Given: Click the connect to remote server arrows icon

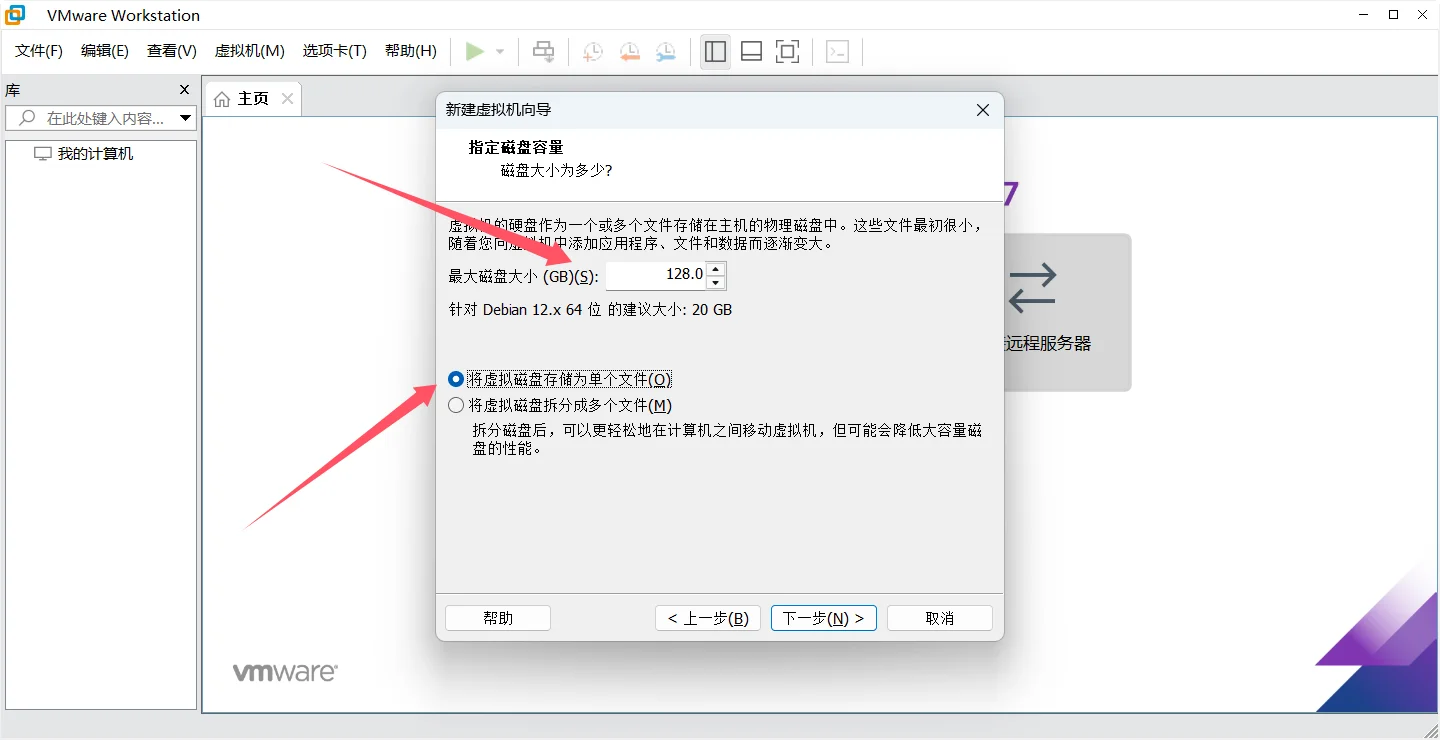Looking at the screenshot, I should point(1033,287).
